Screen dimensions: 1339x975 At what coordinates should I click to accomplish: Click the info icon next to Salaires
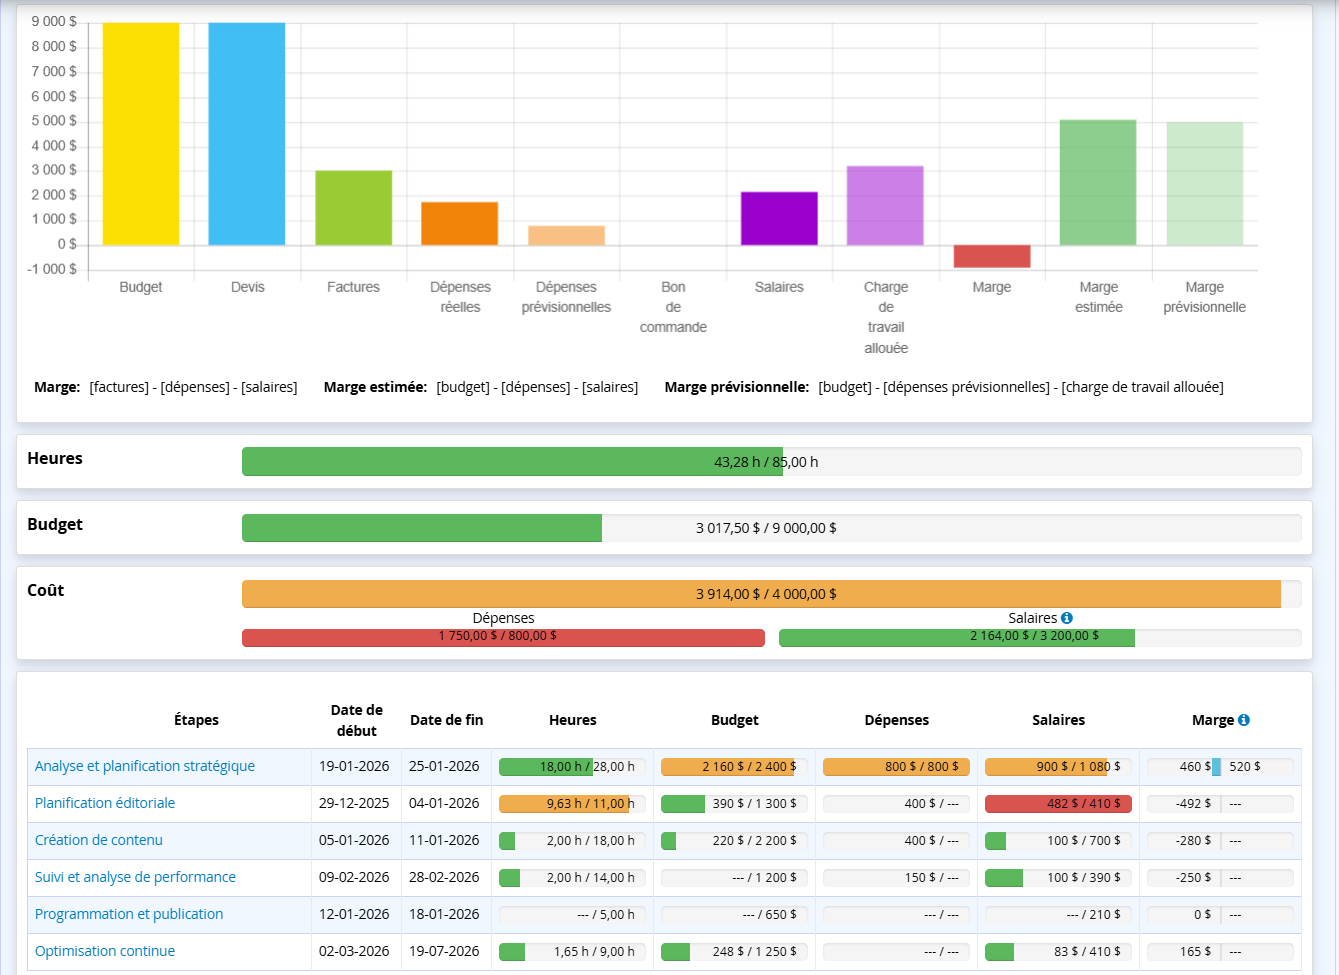click(1067, 618)
